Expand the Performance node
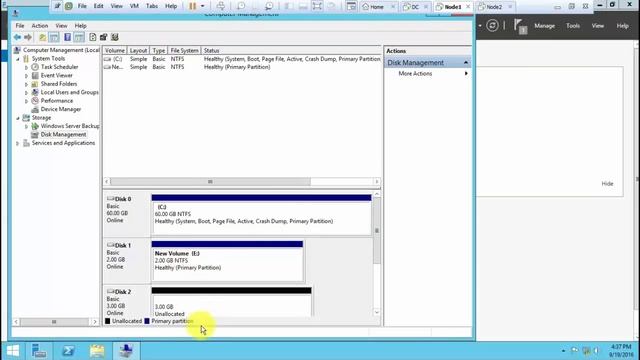640x360 pixels. tap(27, 101)
